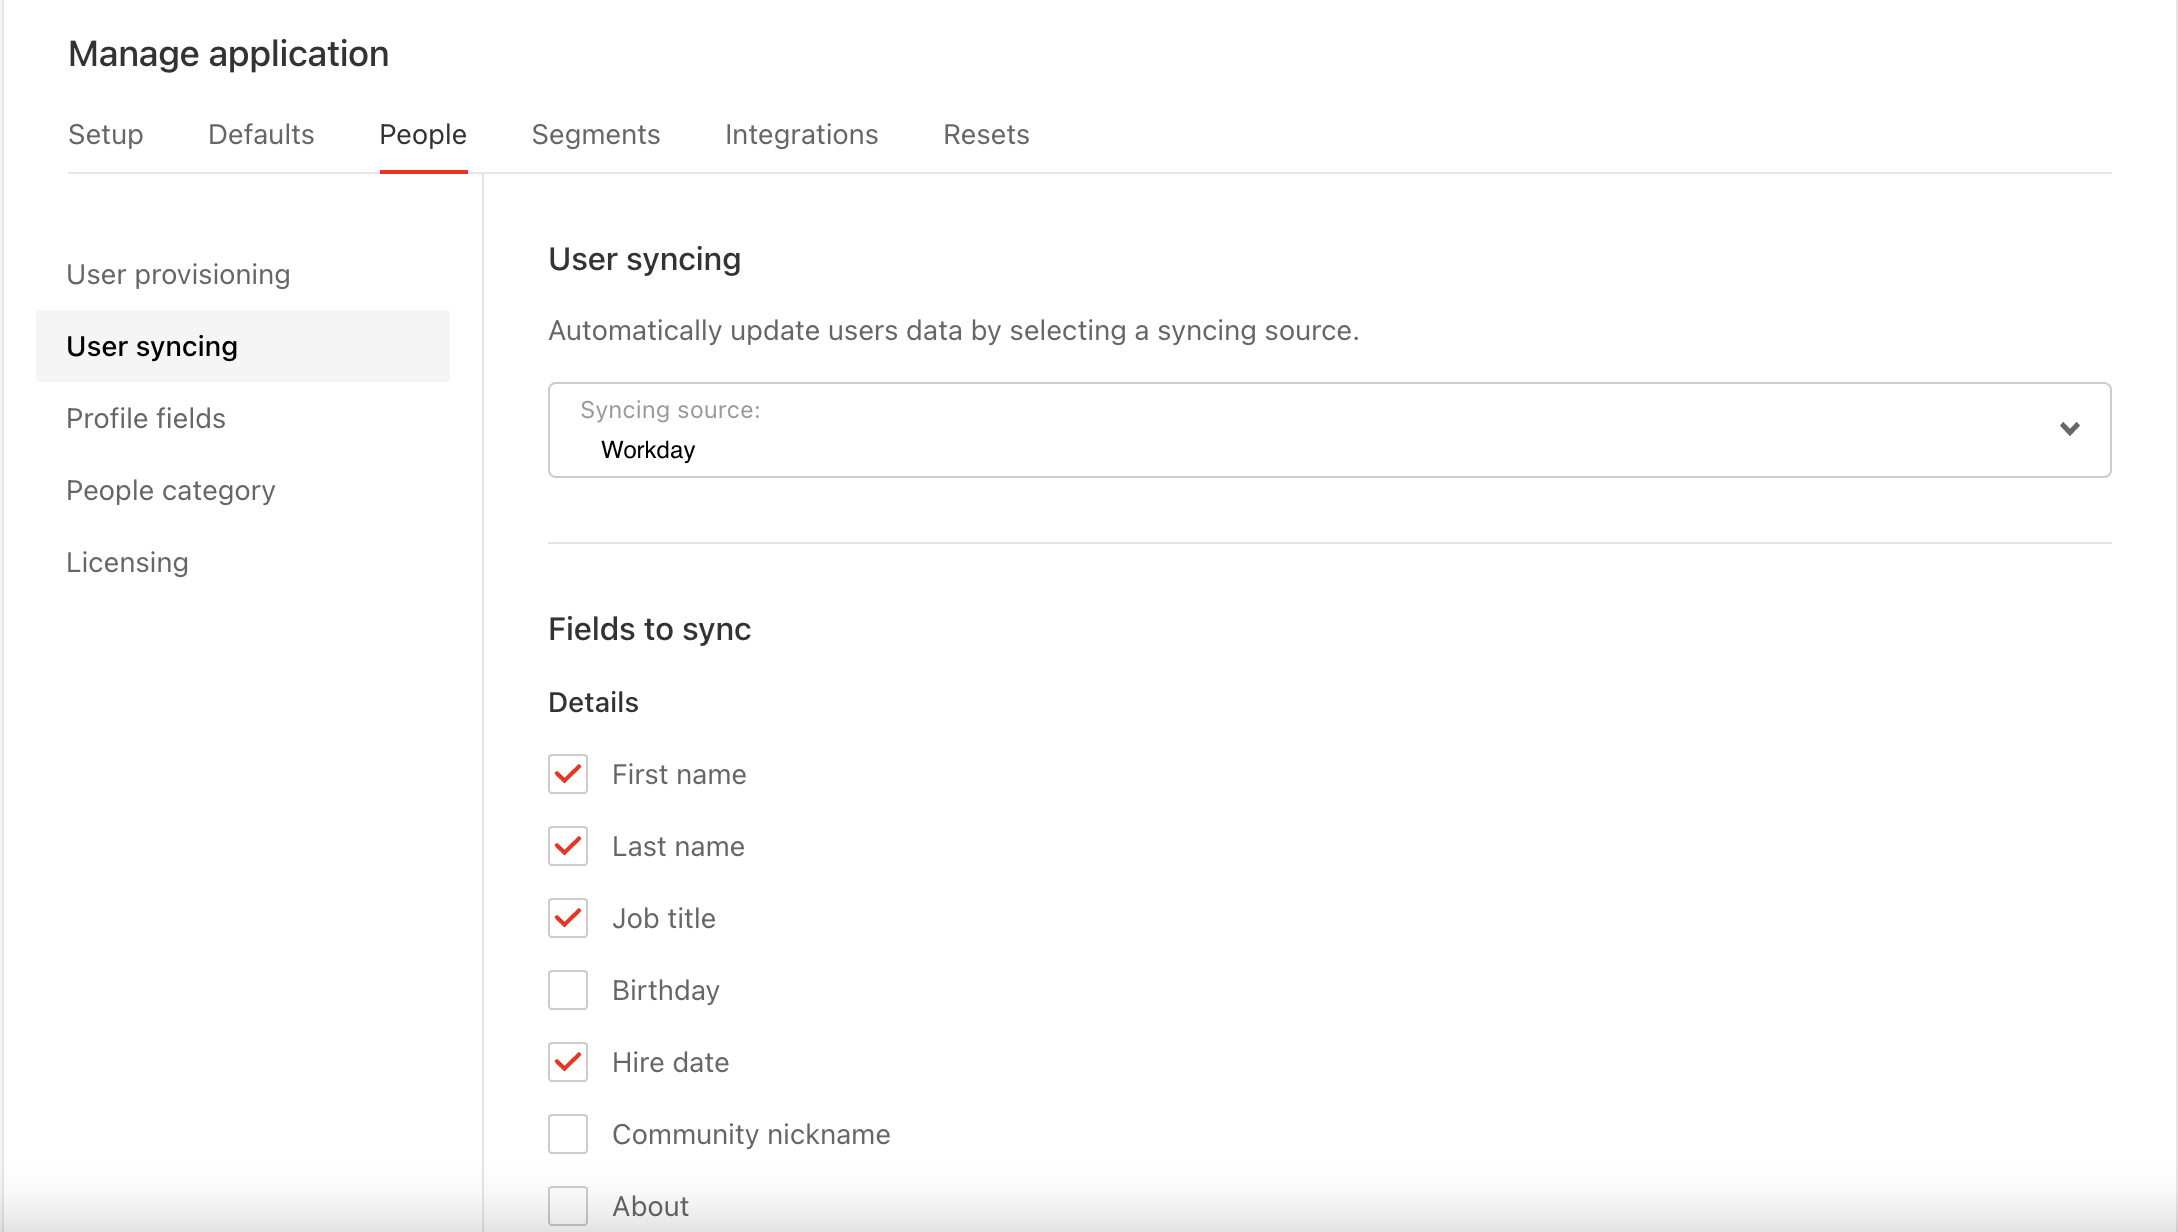This screenshot has width=2178, height=1232.
Task: Uncheck the First name checkbox
Action: click(x=568, y=774)
